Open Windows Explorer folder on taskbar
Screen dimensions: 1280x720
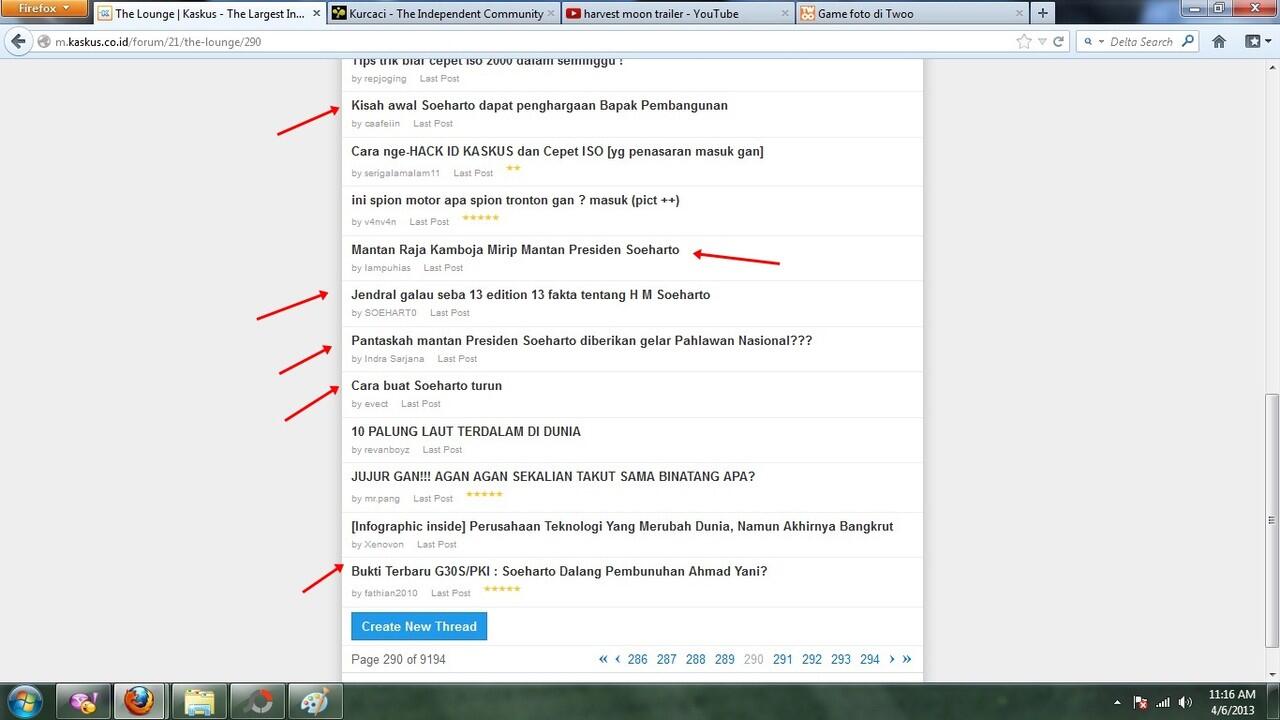click(x=199, y=702)
